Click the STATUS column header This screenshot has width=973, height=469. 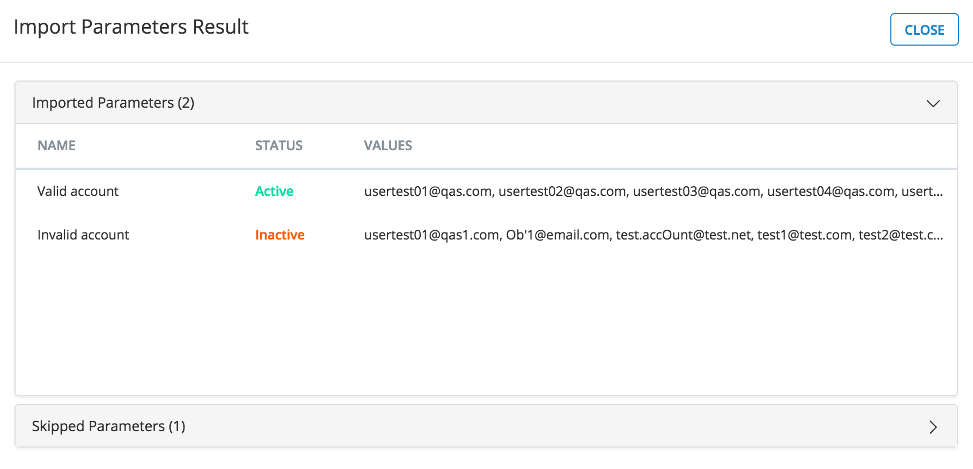[x=279, y=146]
